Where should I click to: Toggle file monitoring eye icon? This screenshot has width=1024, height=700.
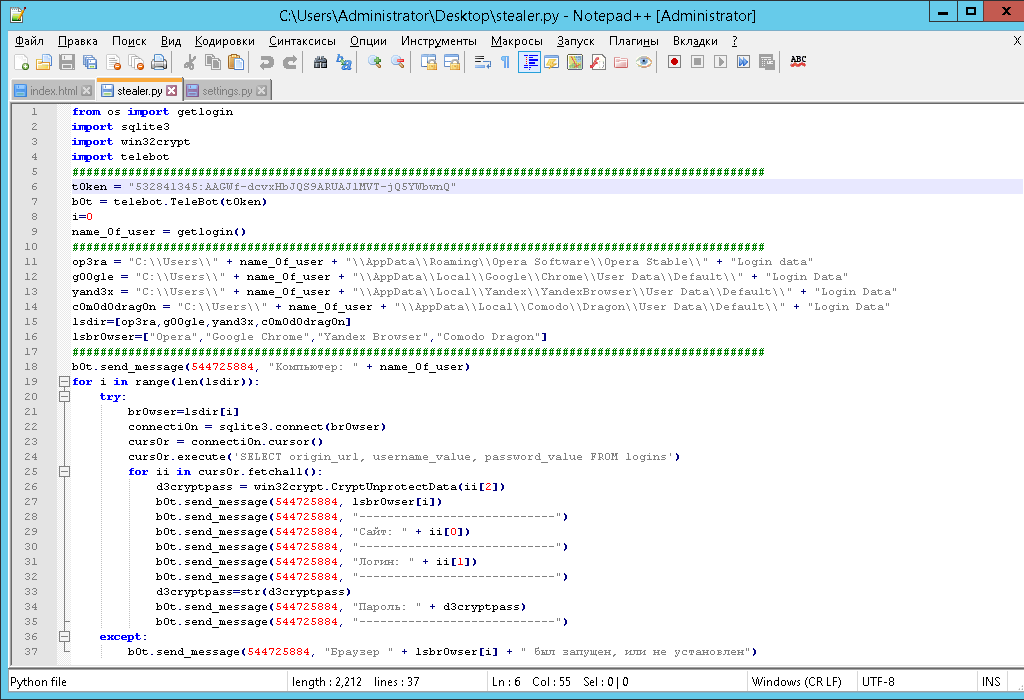pos(644,62)
